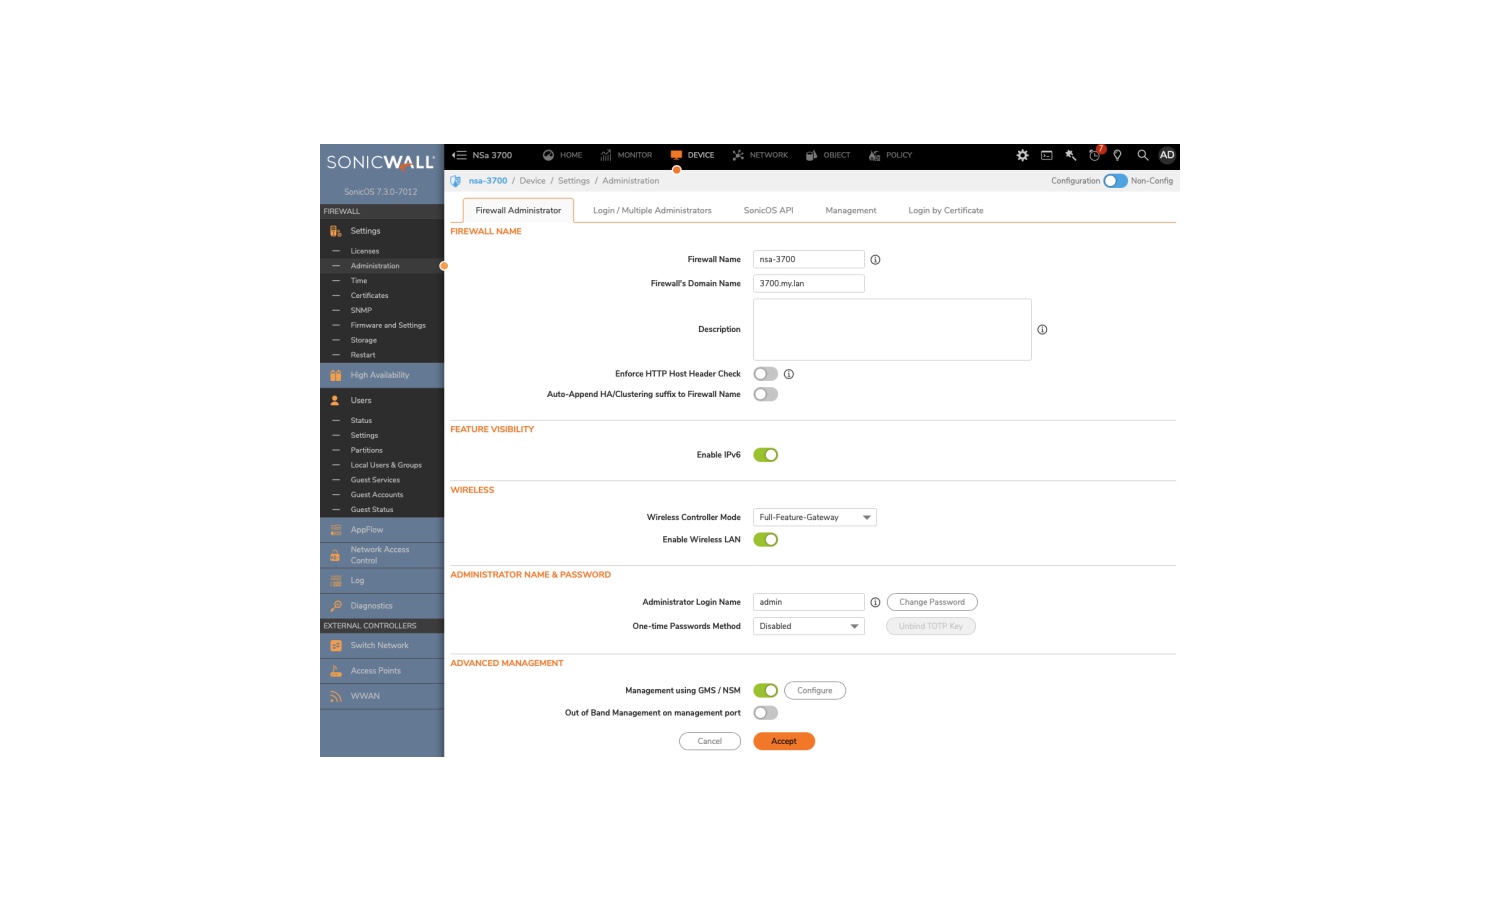
Task: View the notifications icon with 7 alerts
Action: (1093, 156)
